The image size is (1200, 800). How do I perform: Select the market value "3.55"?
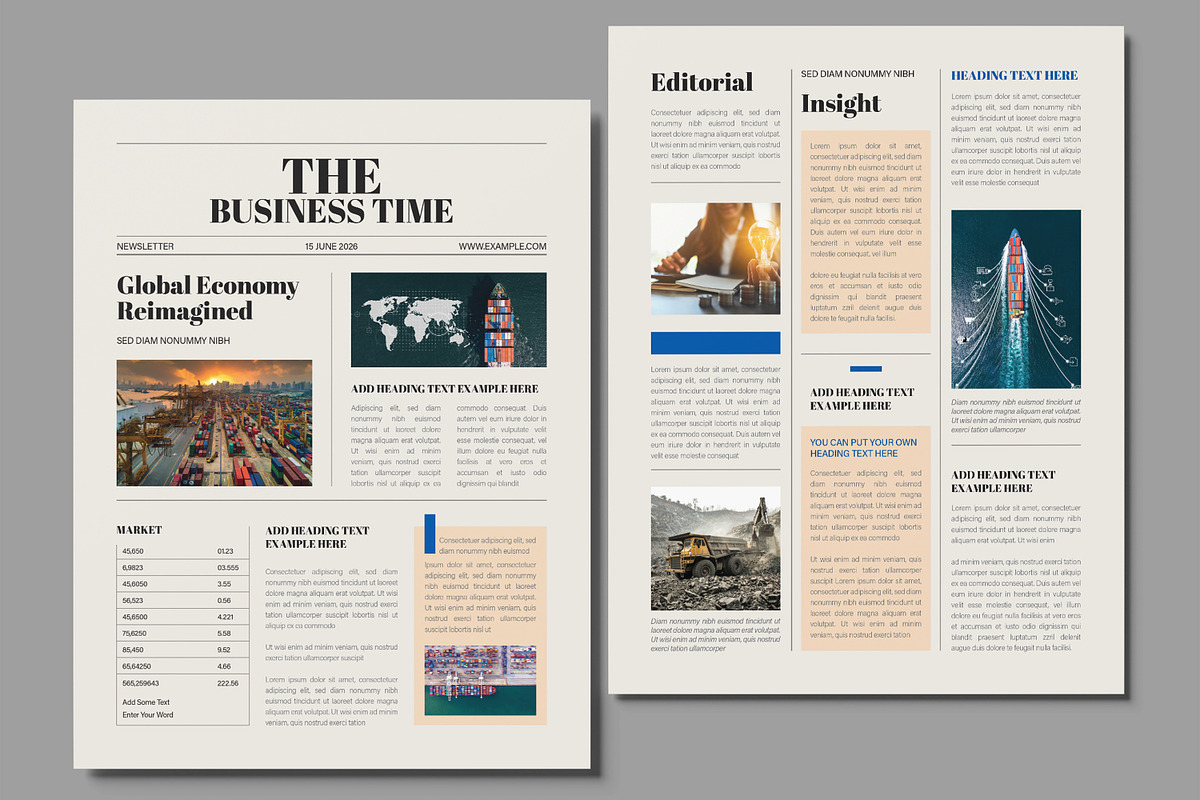[224, 584]
